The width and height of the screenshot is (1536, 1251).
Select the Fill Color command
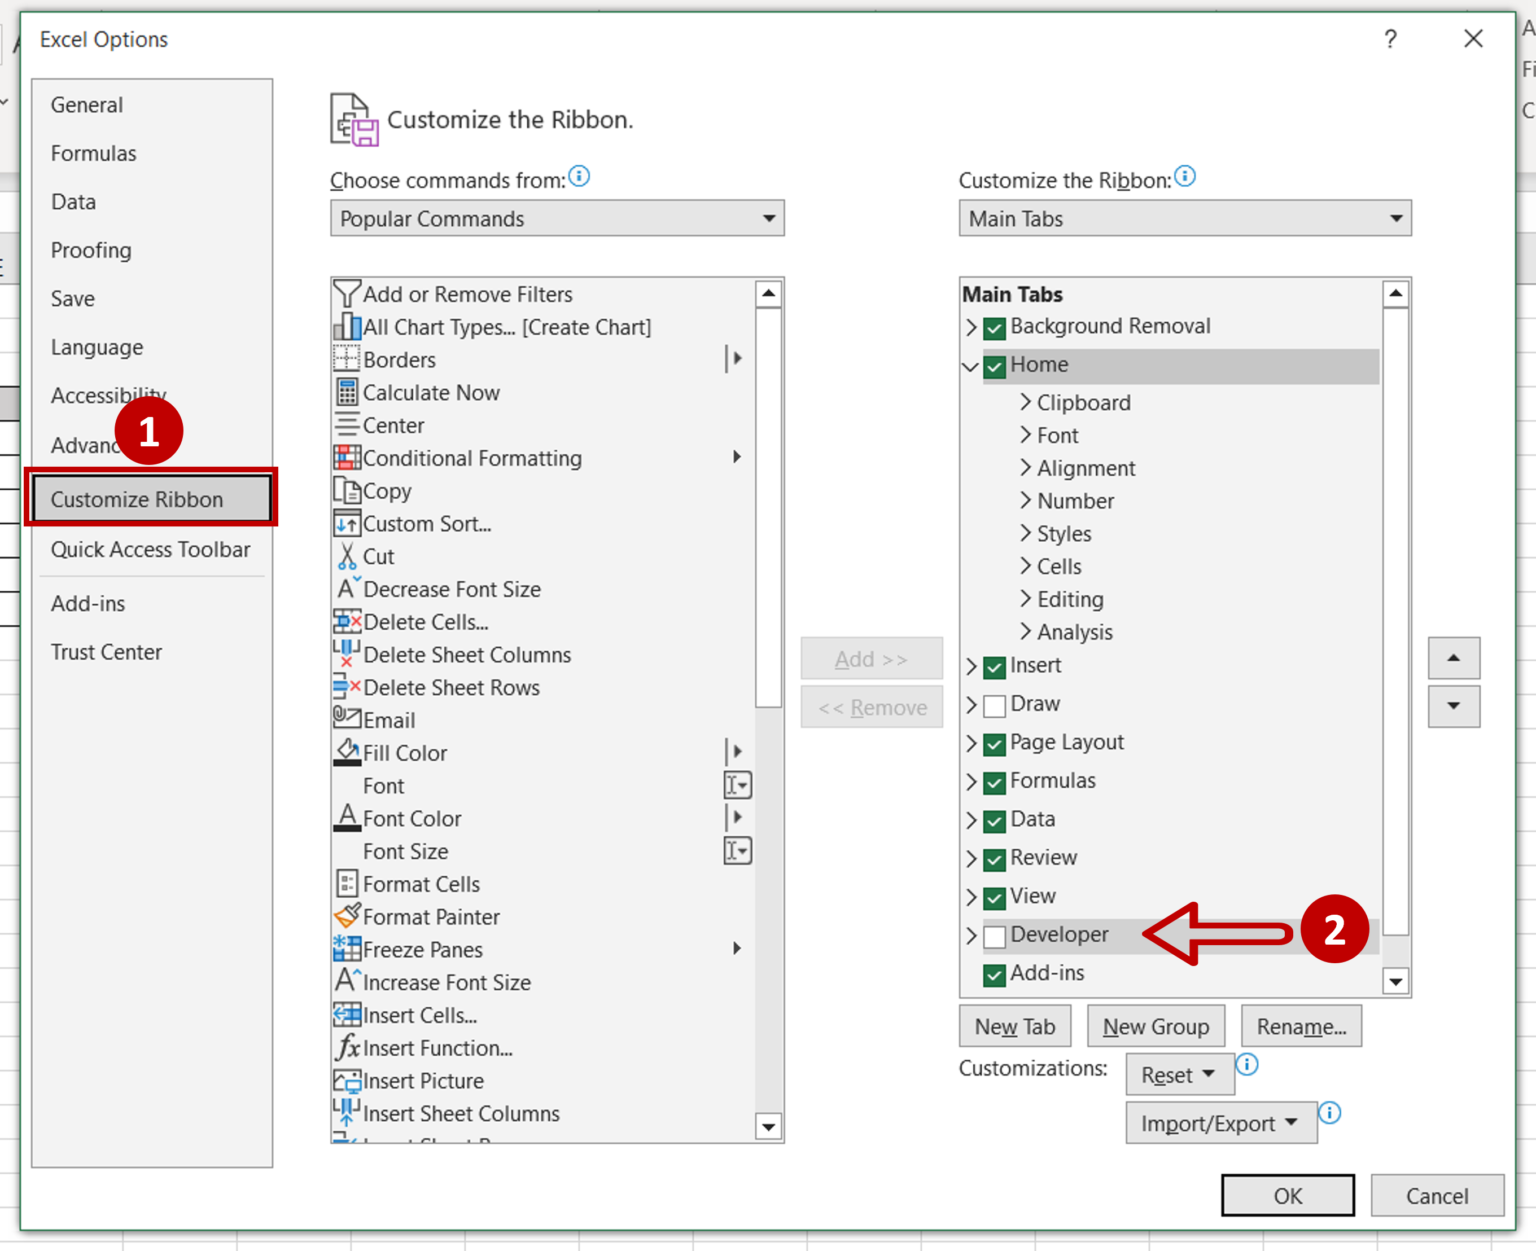click(404, 753)
